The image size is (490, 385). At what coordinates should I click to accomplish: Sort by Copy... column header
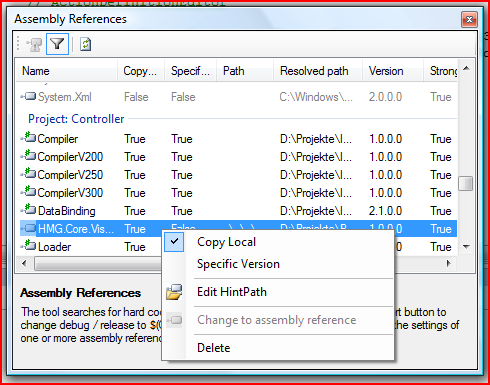click(x=141, y=71)
